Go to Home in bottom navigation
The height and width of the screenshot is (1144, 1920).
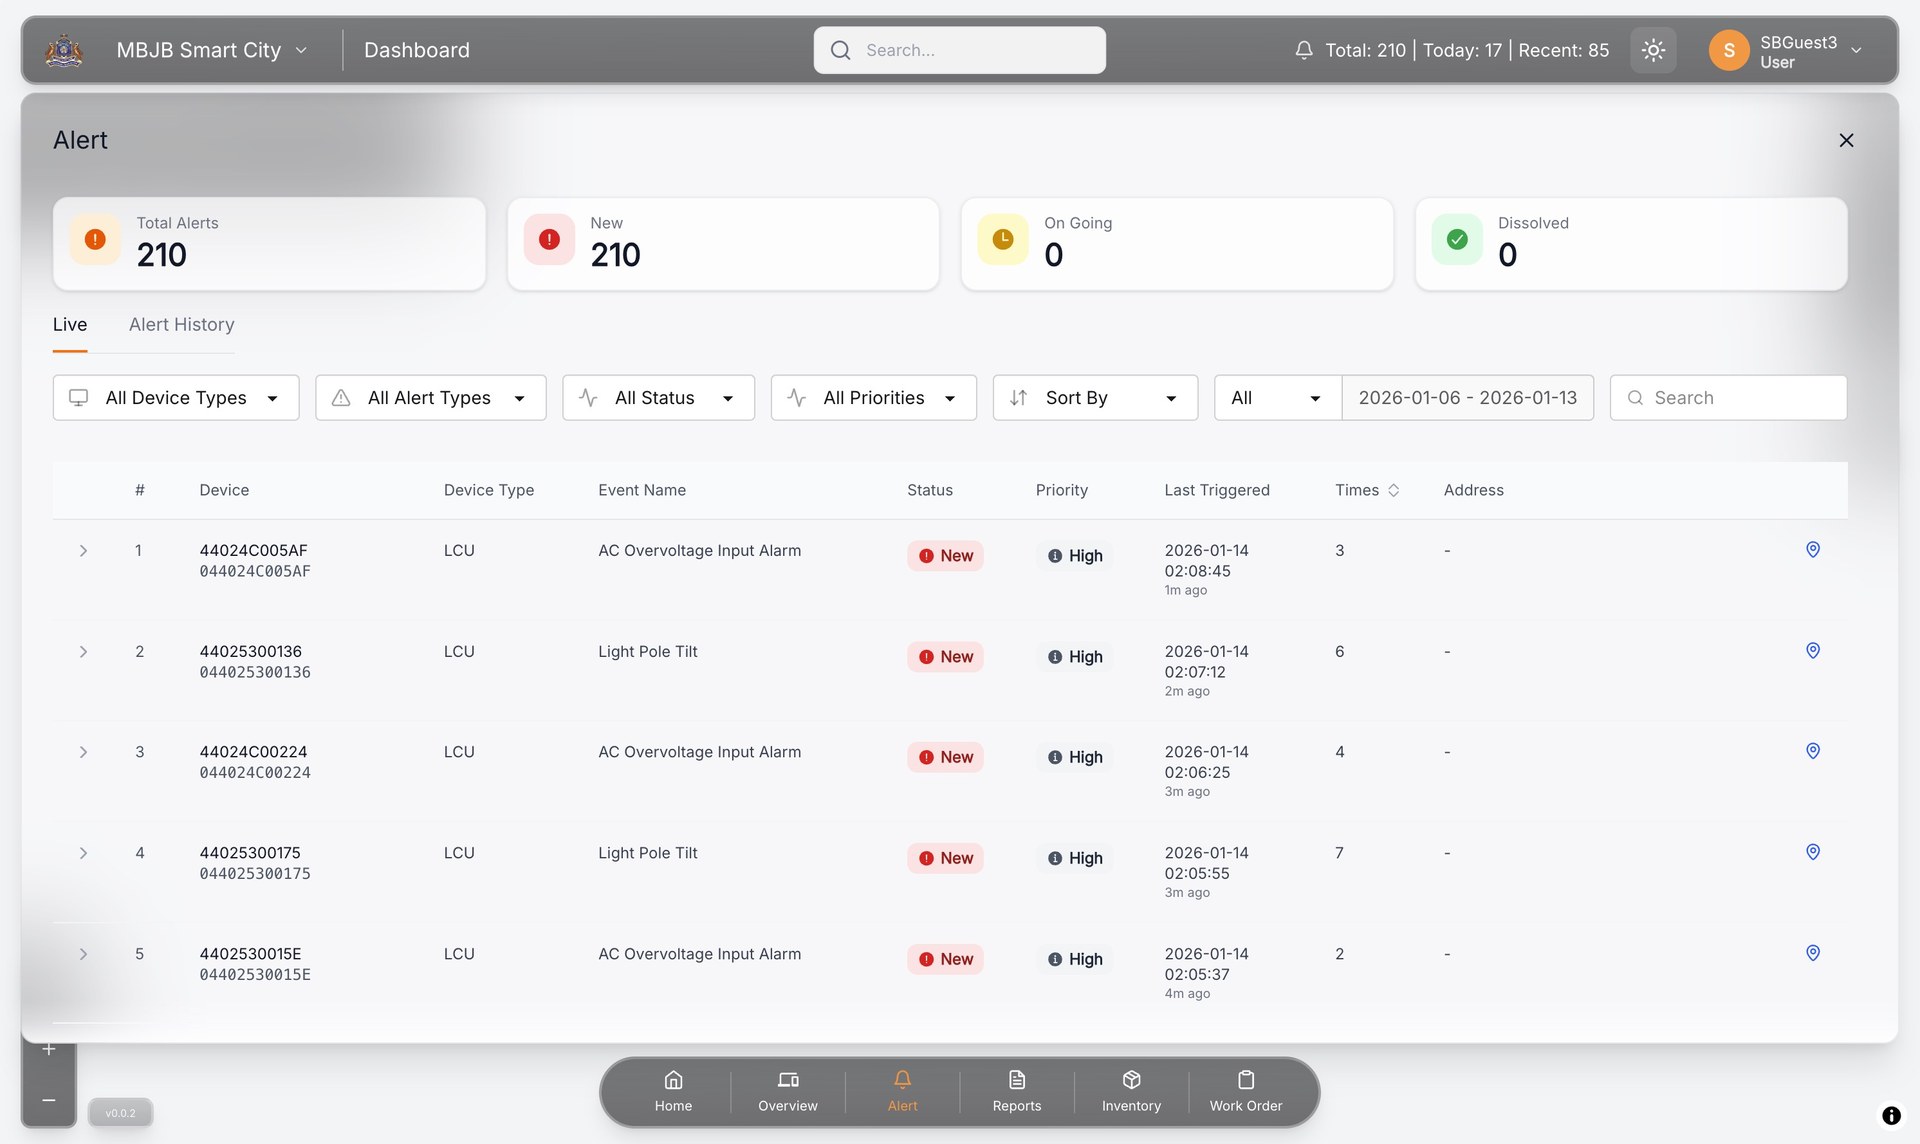[x=673, y=1091]
